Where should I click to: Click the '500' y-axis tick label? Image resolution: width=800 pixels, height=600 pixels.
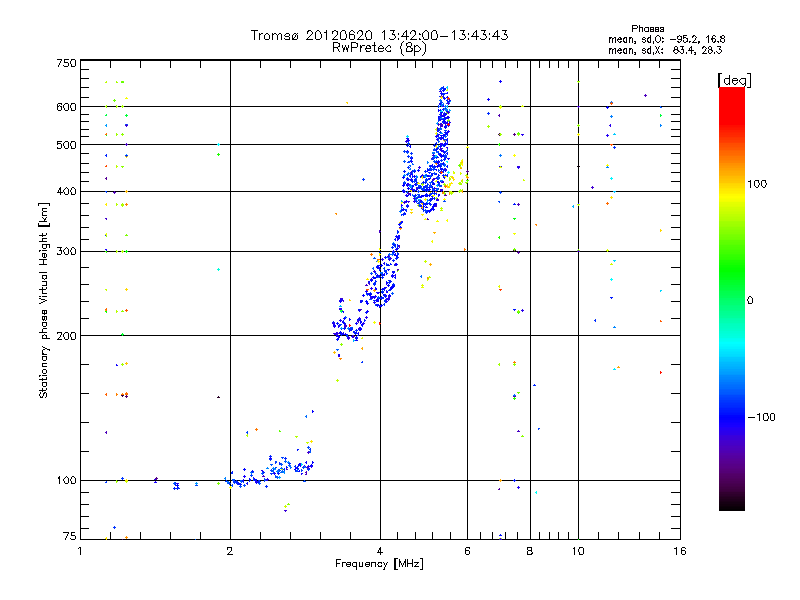[x=66, y=145]
